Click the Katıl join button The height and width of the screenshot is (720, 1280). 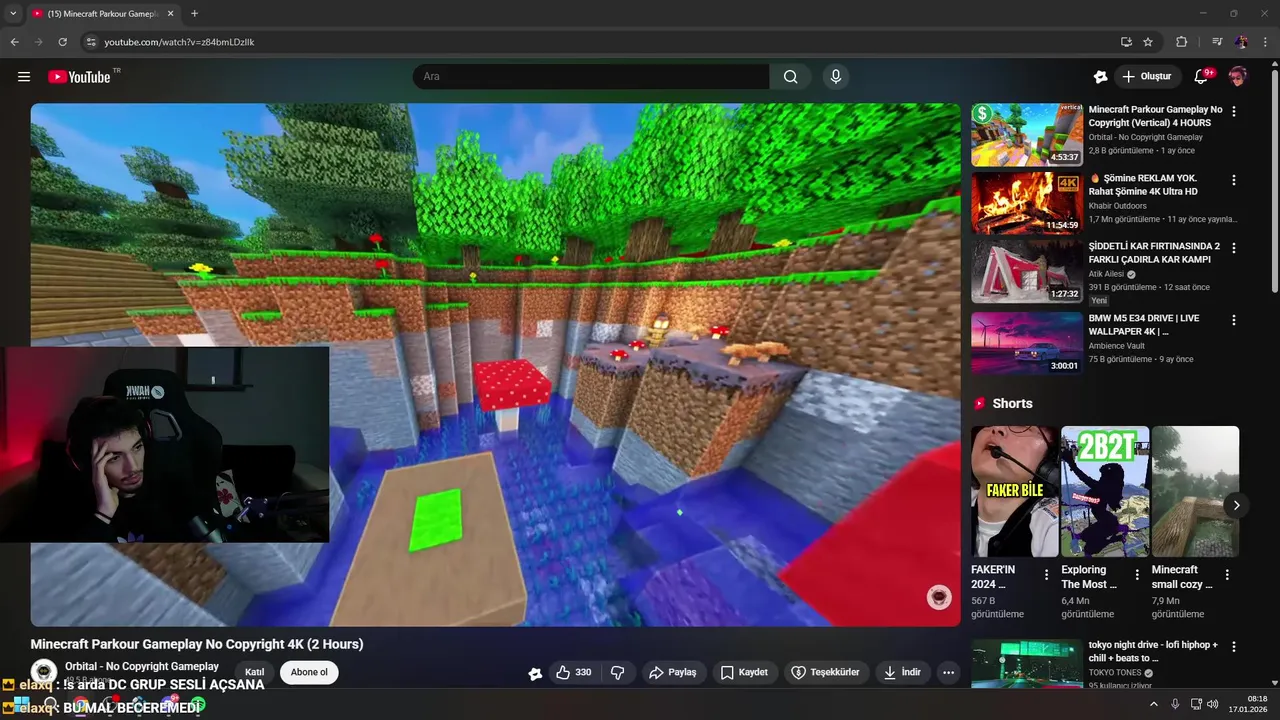pyautogui.click(x=254, y=673)
